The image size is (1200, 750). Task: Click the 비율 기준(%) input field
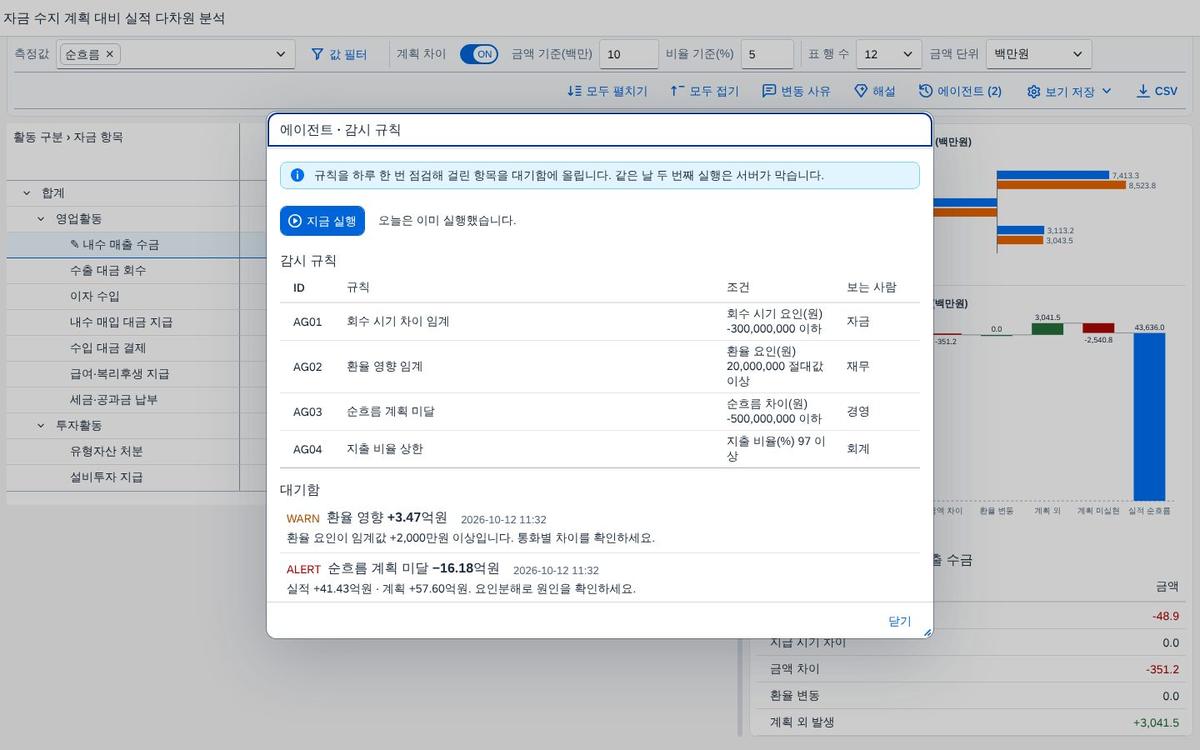(x=767, y=54)
